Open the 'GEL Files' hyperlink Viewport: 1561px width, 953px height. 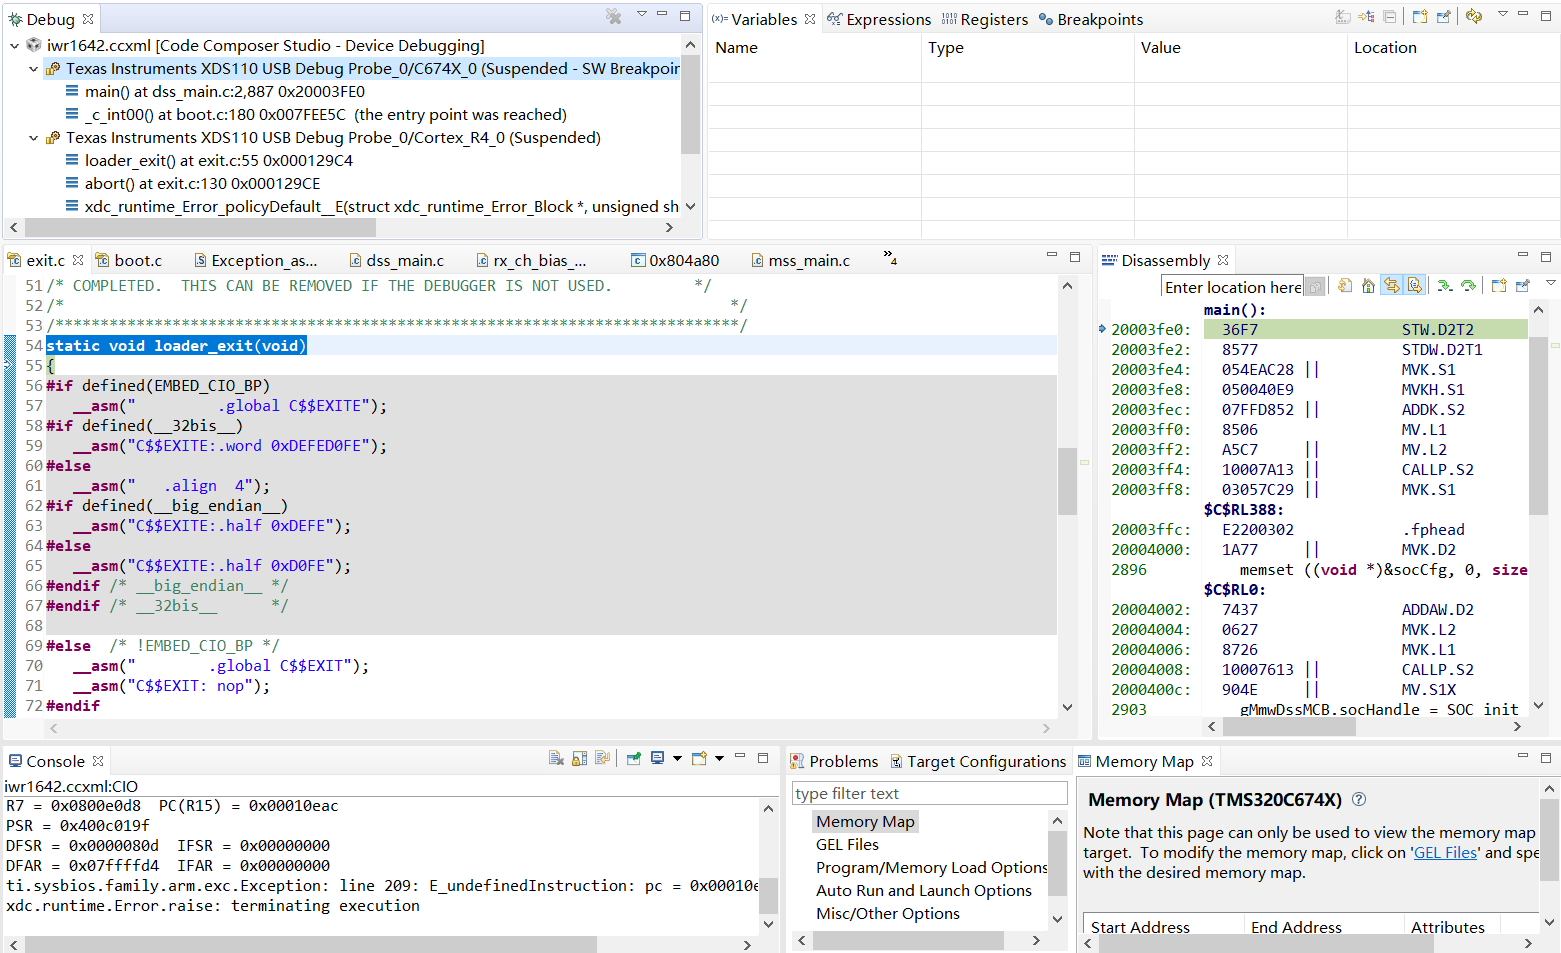click(1444, 853)
